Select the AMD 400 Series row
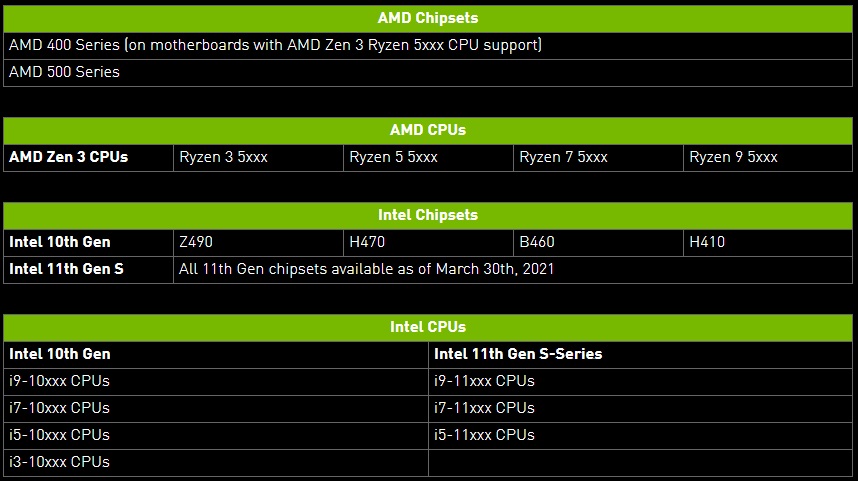Screen dimensions: 858x481 tap(275, 45)
